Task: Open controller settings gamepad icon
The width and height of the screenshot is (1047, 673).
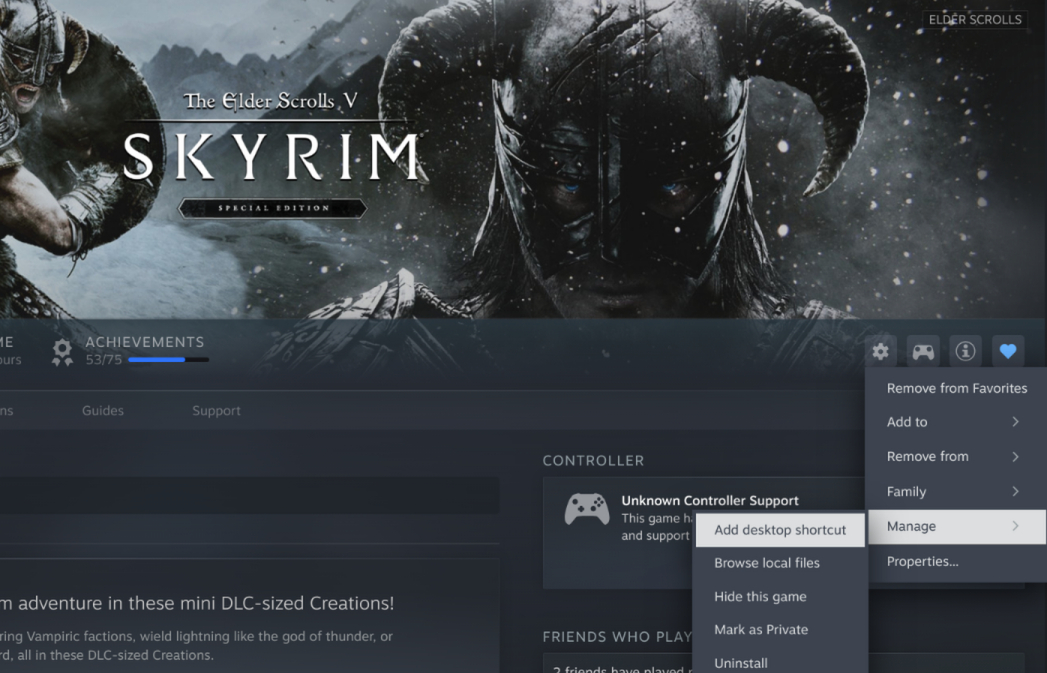Action: click(x=922, y=351)
